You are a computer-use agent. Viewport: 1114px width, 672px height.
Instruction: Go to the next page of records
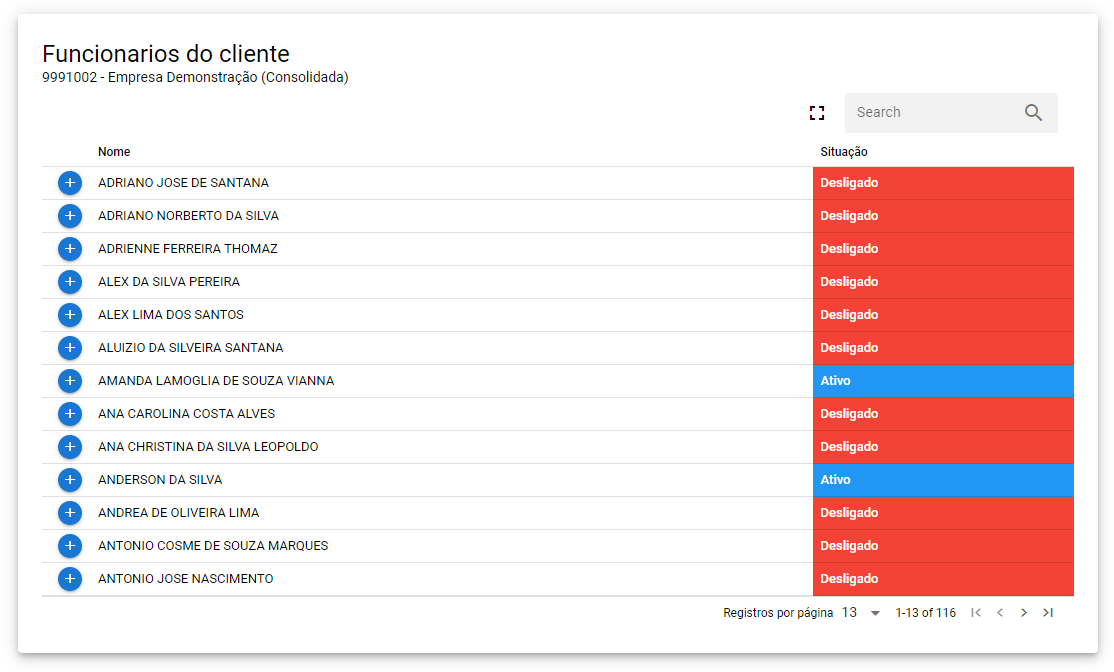click(x=1023, y=613)
